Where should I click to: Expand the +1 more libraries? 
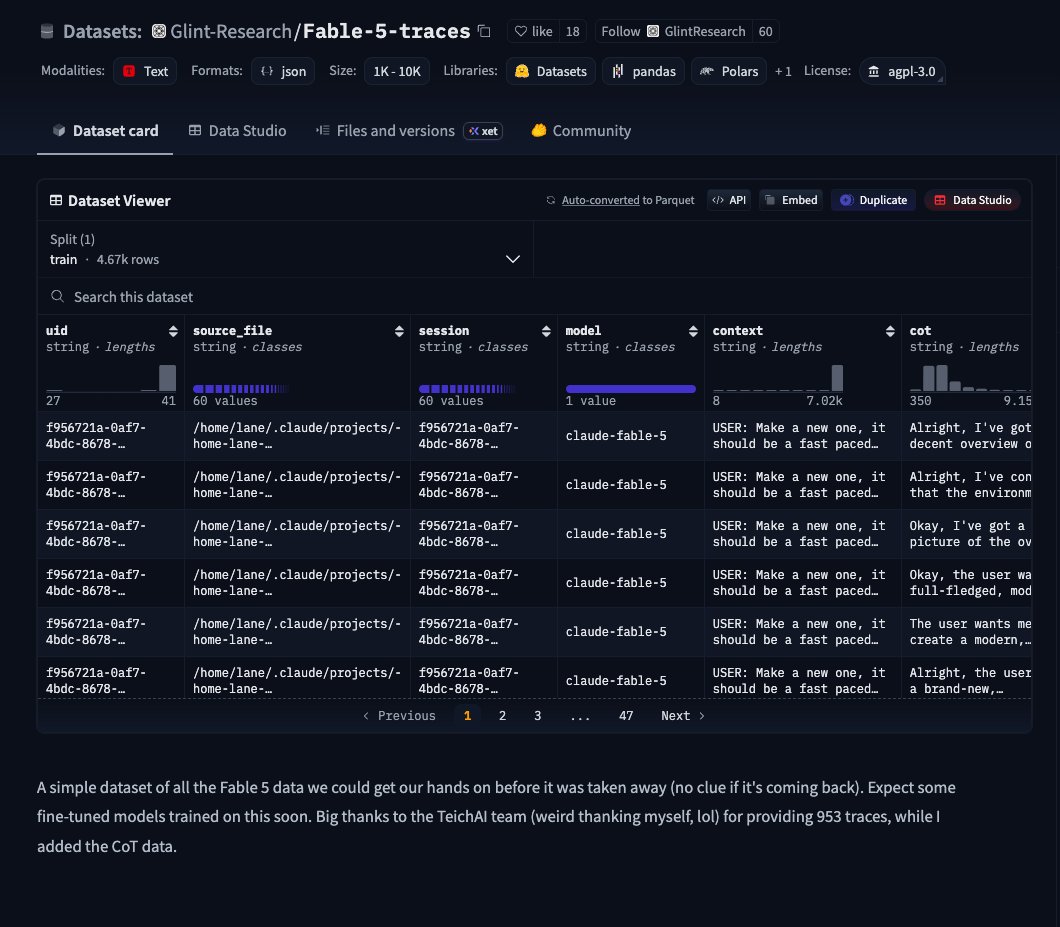tap(783, 71)
